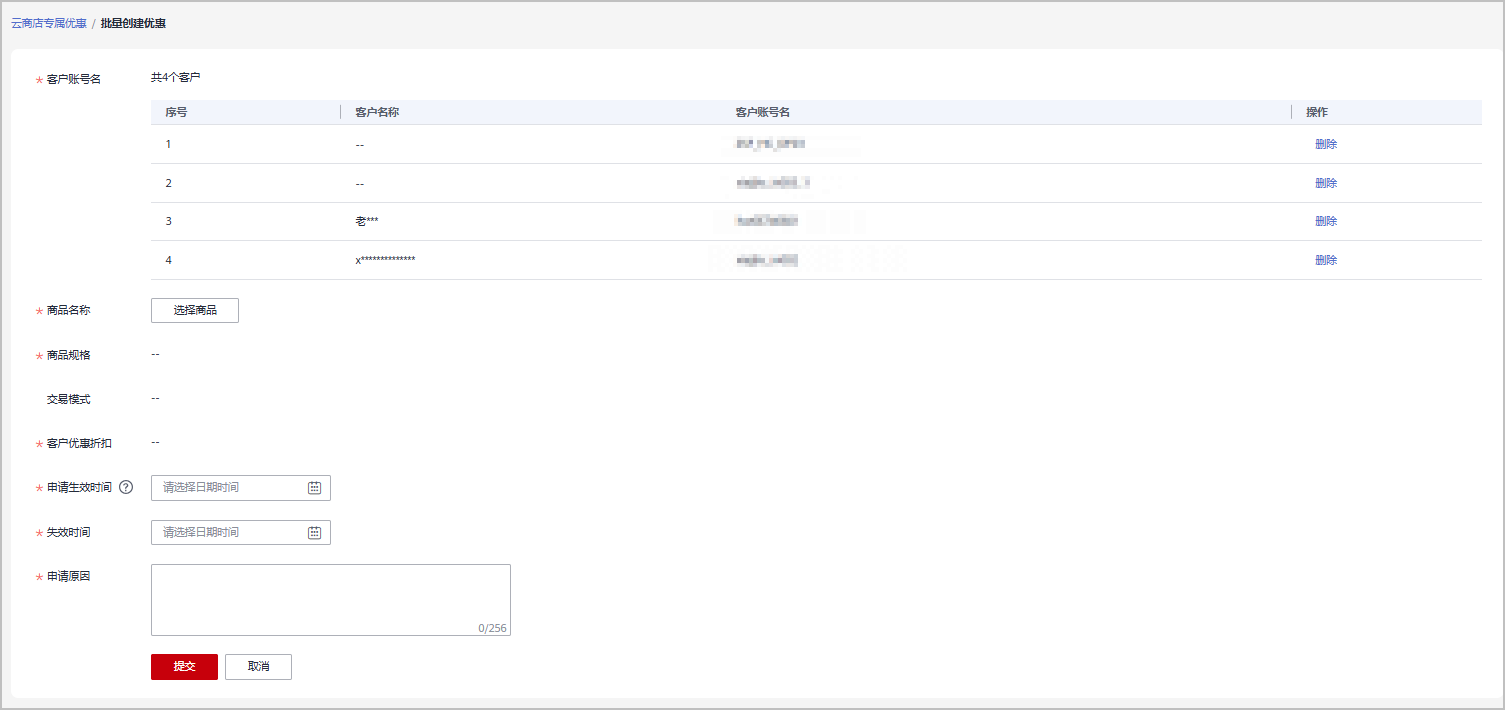Go to 云商店专属优惠 breadcrumb link
The height and width of the screenshot is (710, 1505).
point(49,23)
